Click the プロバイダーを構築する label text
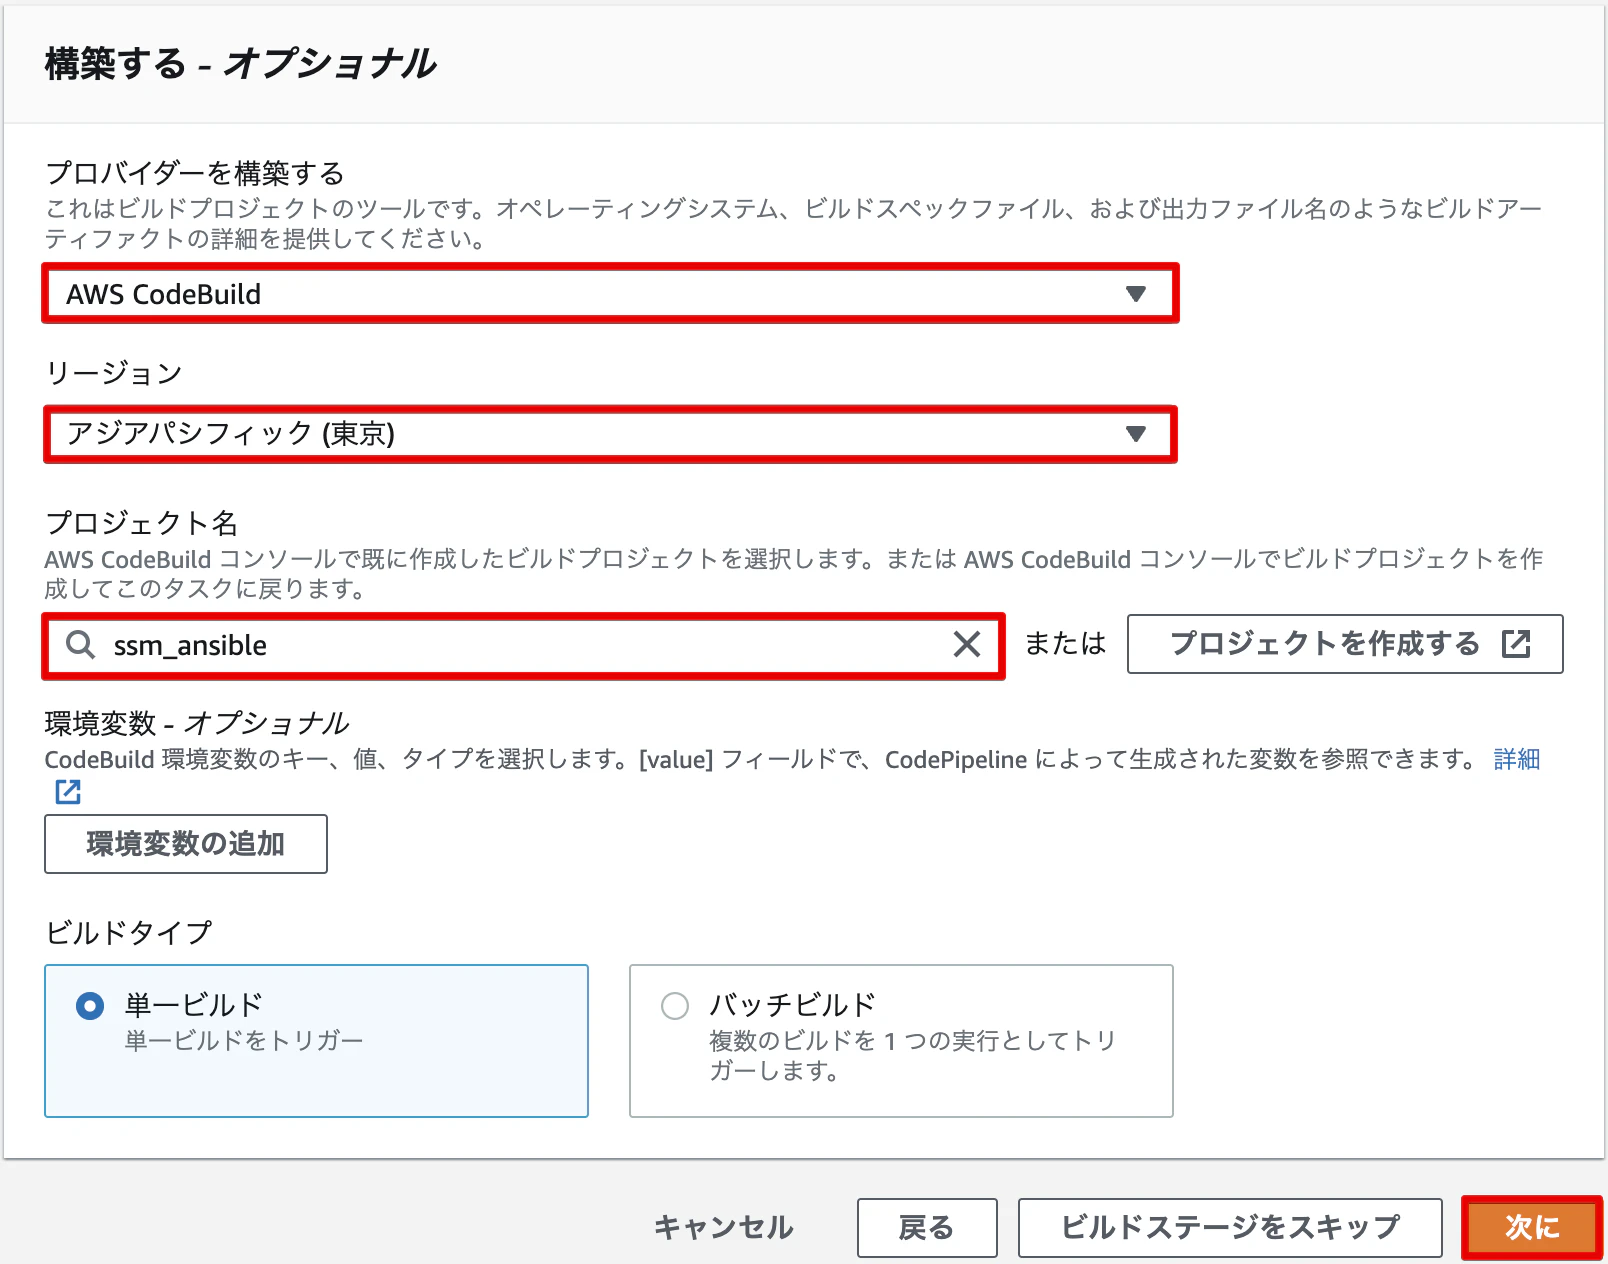The width and height of the screenshot is (1608, 1264). 195,173
